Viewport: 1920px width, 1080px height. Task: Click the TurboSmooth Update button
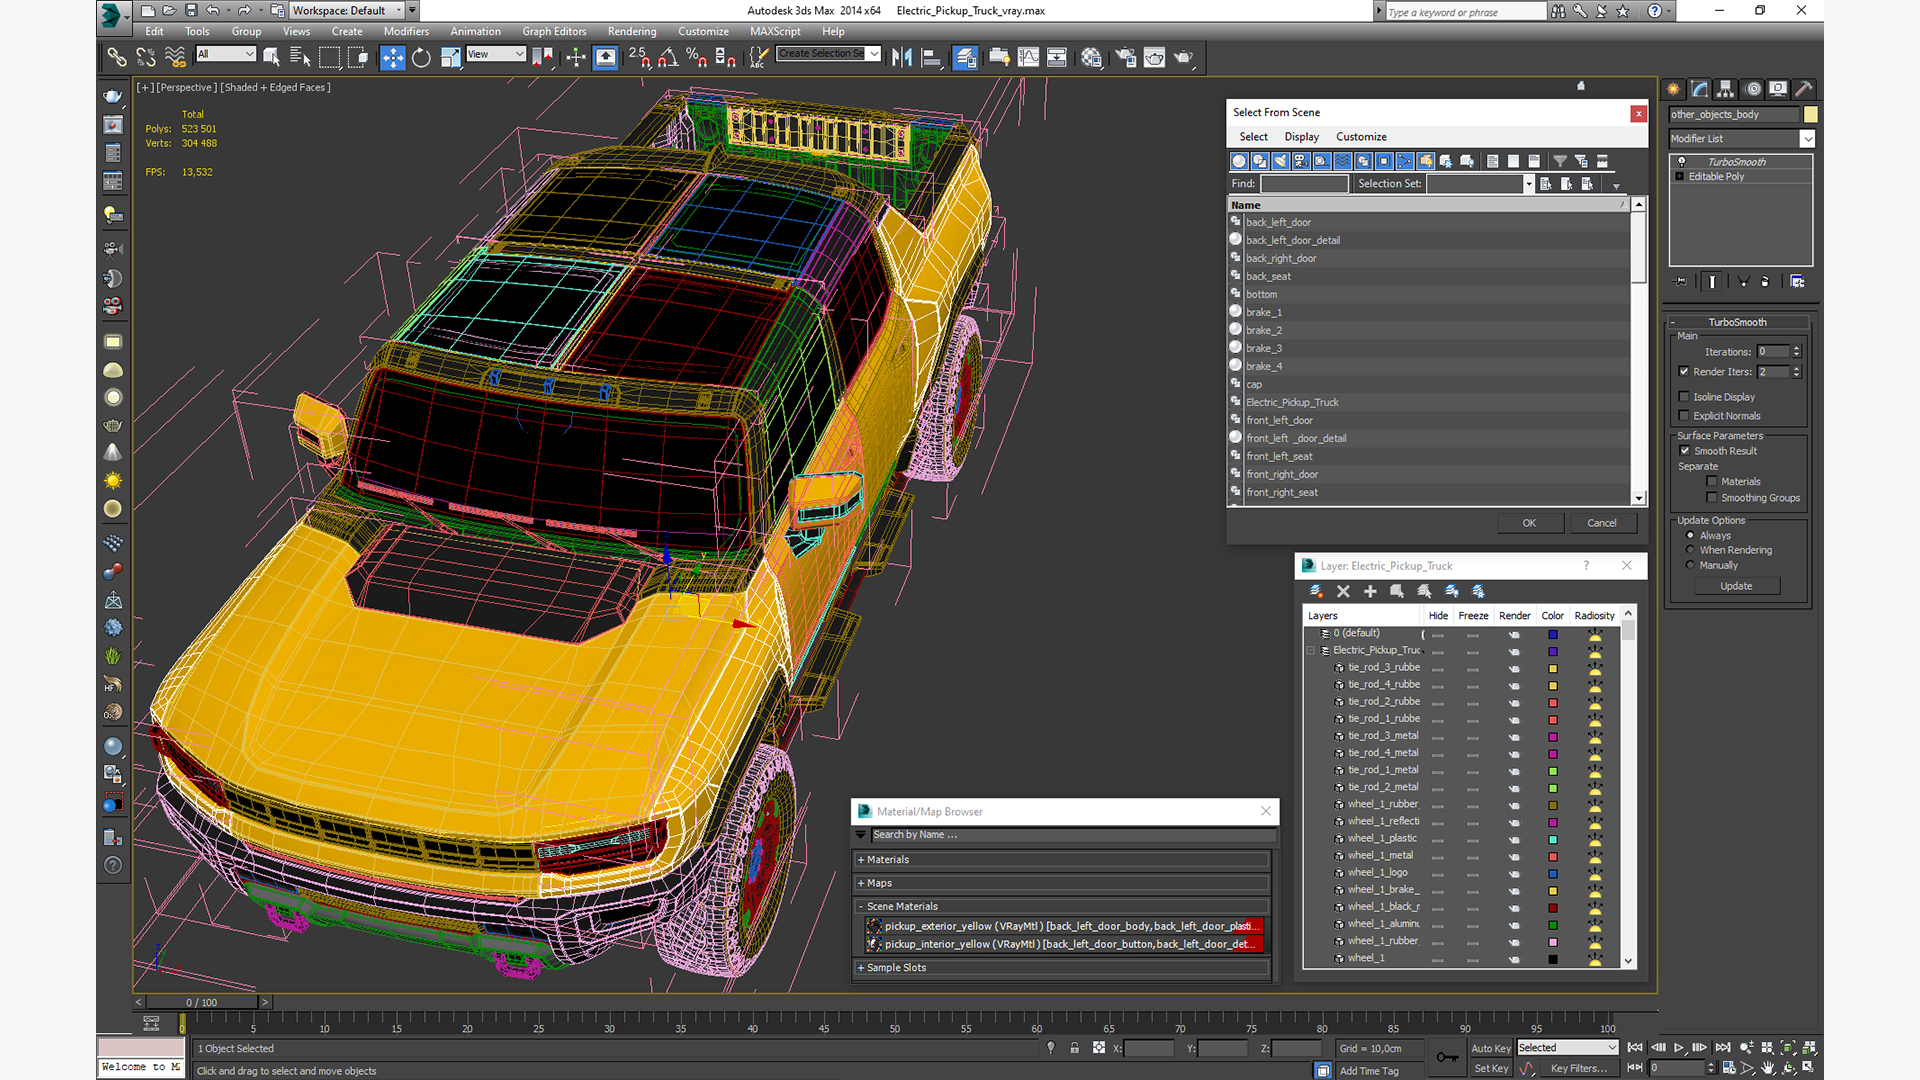[x=1736, y=587]
